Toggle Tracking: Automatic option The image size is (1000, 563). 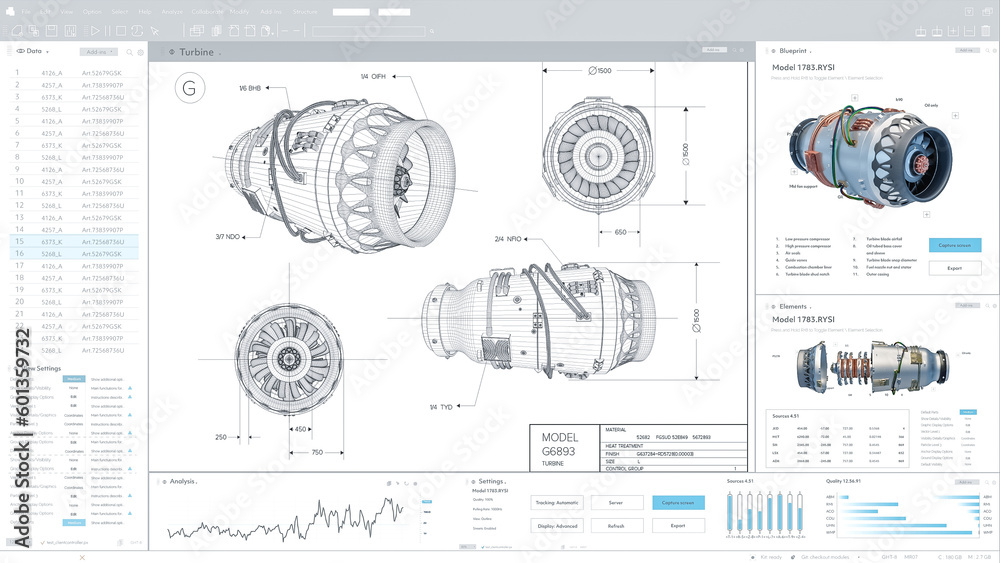point(557,502)
